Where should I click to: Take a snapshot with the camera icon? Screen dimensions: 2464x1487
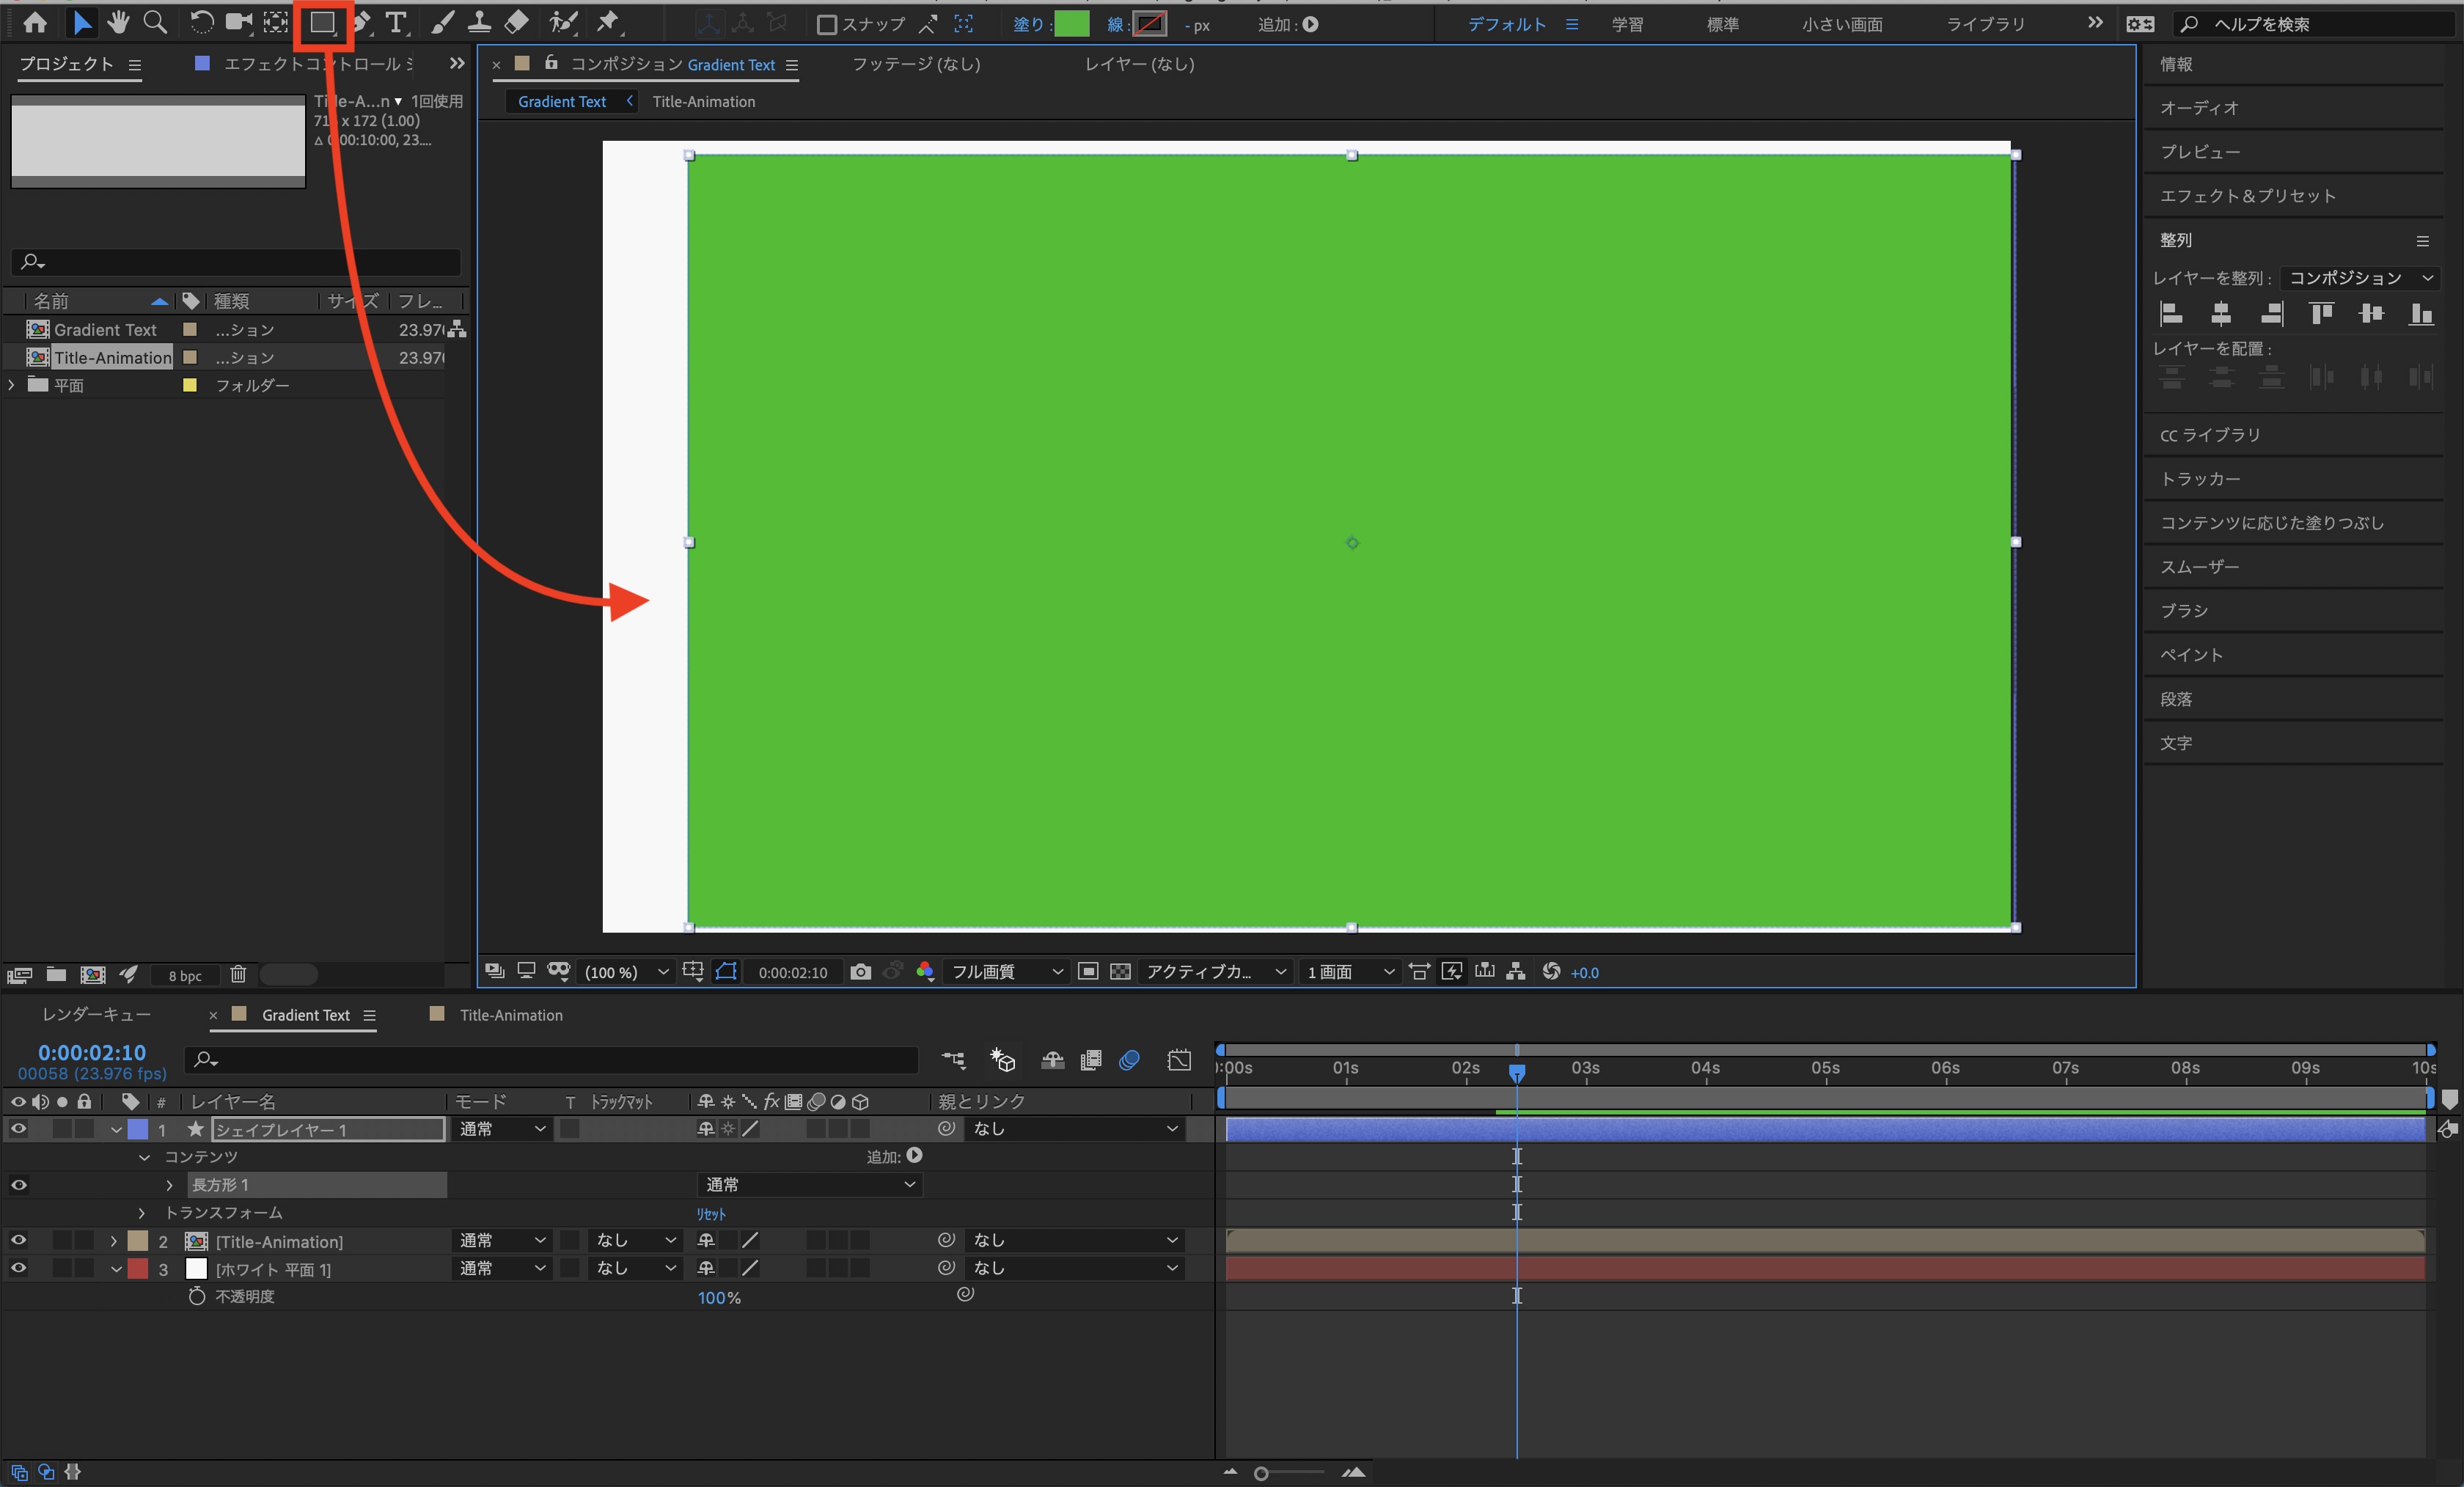pos(860,971)
